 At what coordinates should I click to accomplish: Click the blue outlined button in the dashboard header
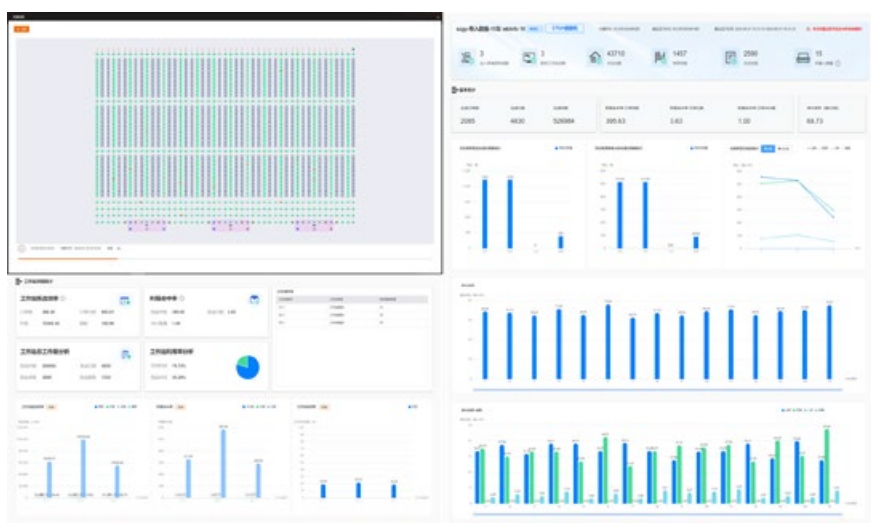coord(565,29)
